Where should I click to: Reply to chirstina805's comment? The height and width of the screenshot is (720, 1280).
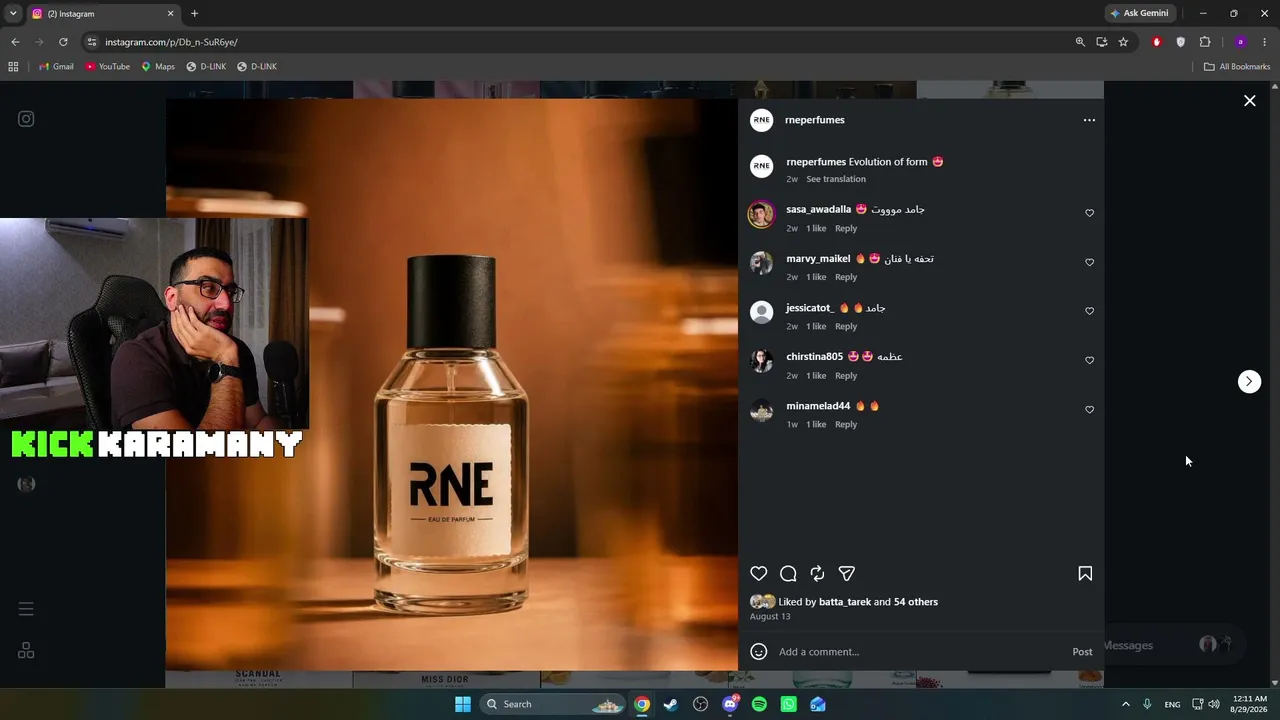coord(846,376)
